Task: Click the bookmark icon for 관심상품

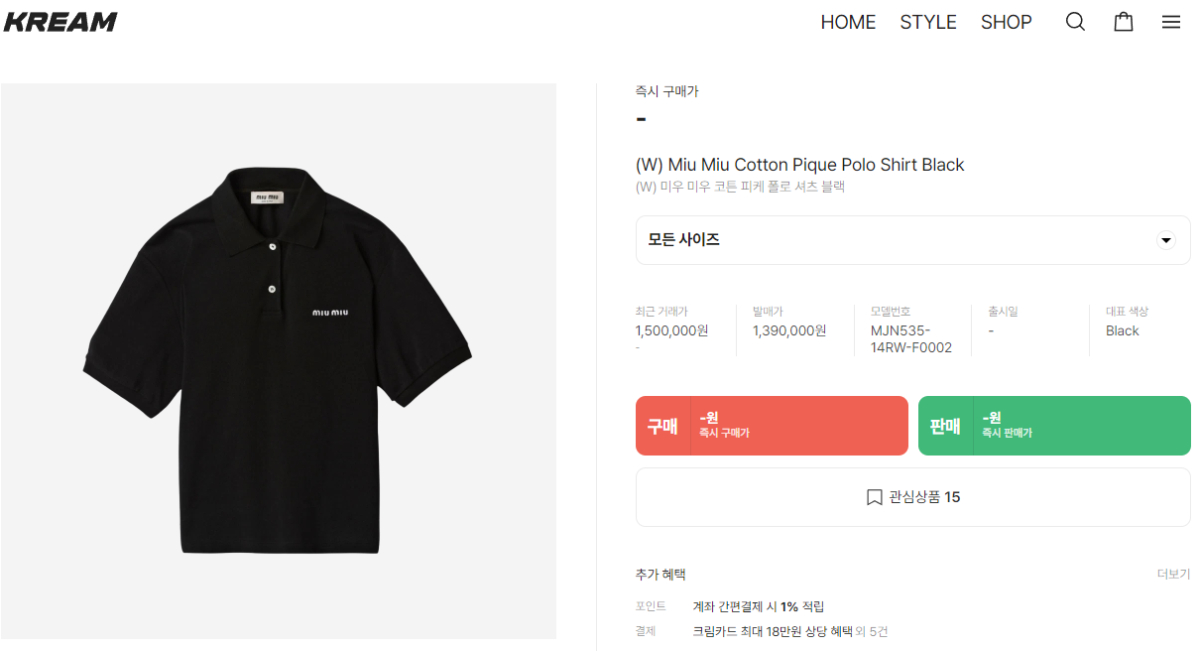Action: pyautogui.click(x=874, y=497)
